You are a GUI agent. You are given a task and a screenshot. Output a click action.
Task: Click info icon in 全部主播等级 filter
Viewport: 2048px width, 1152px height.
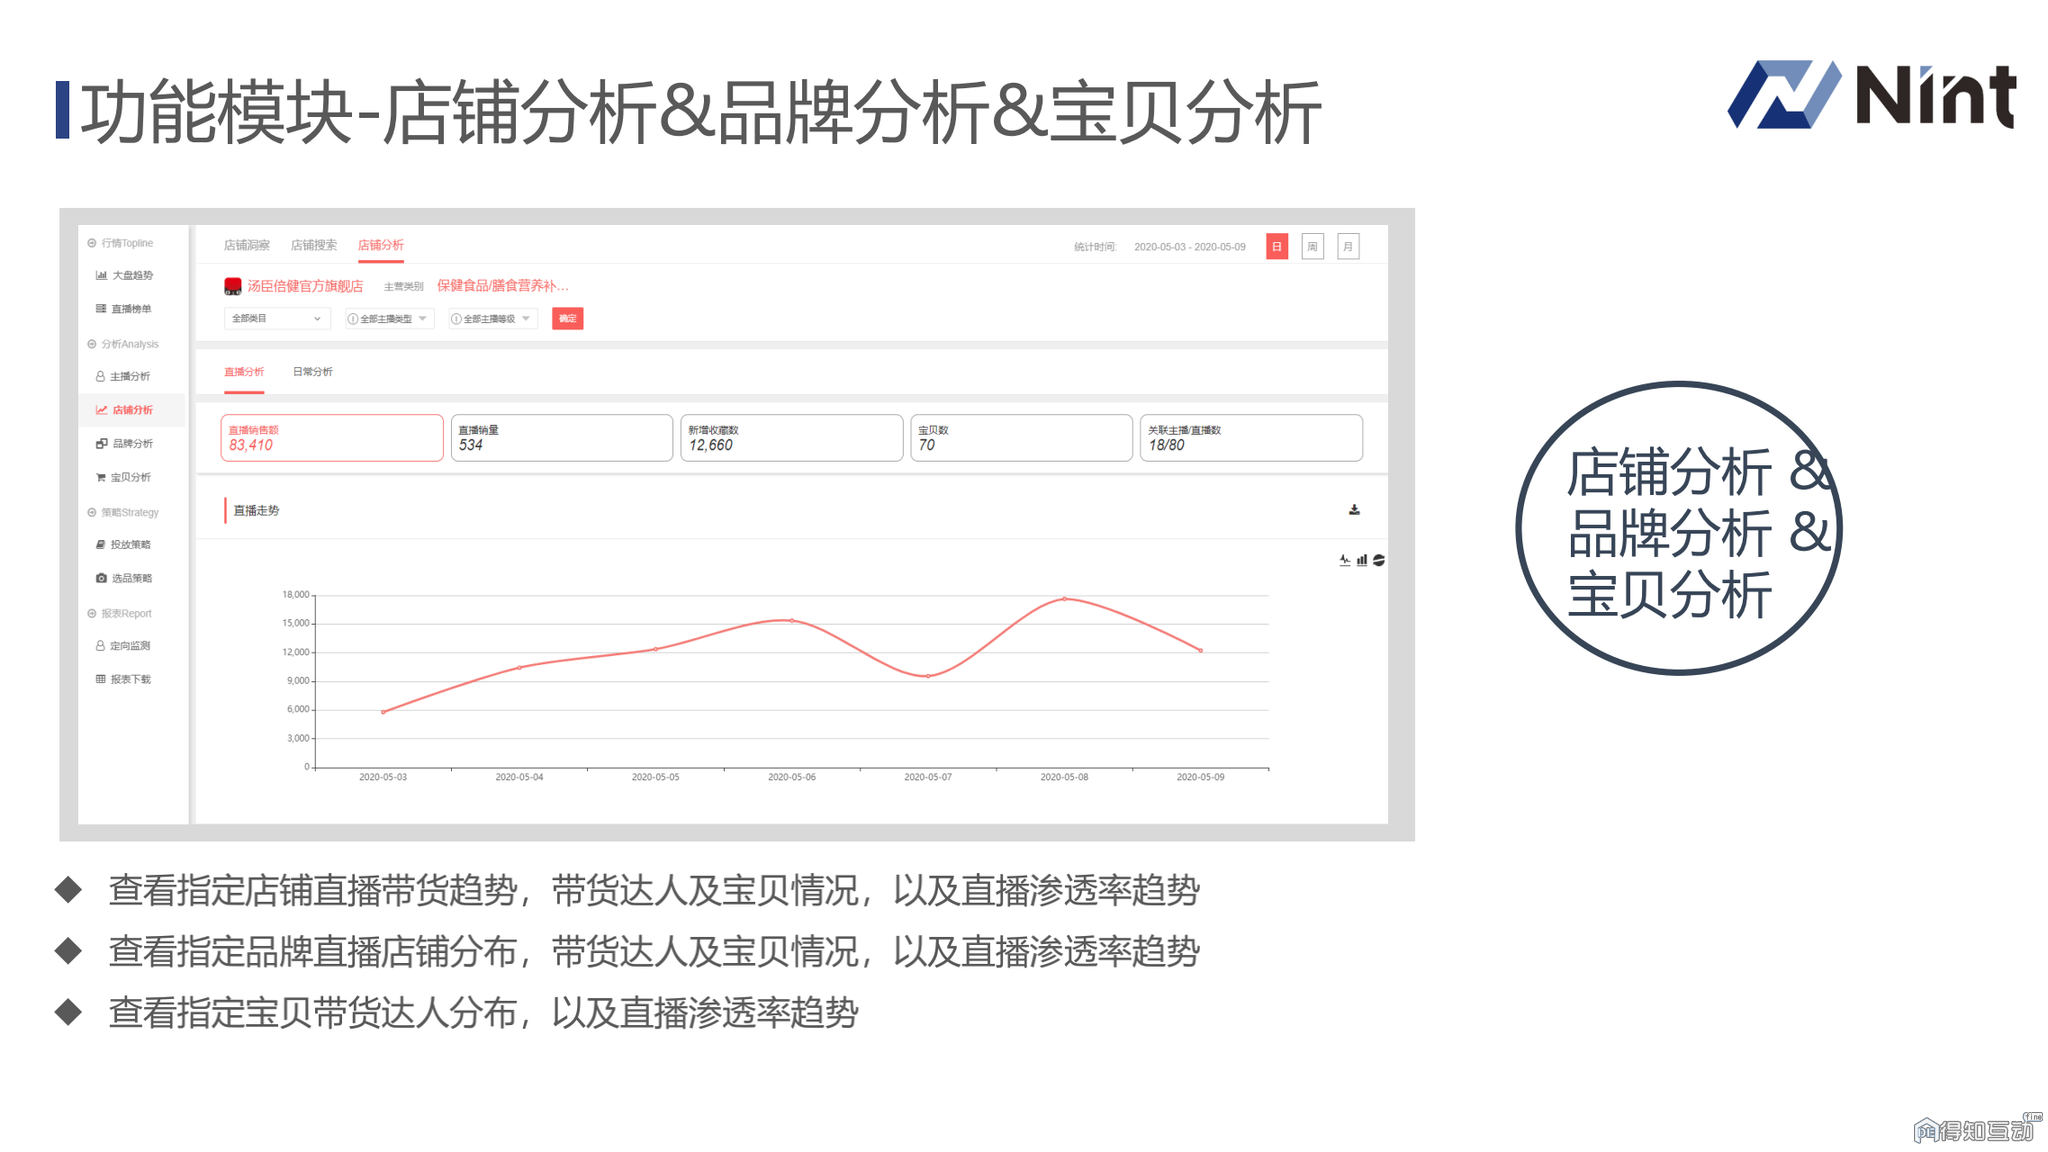click(x=456, y=319)
